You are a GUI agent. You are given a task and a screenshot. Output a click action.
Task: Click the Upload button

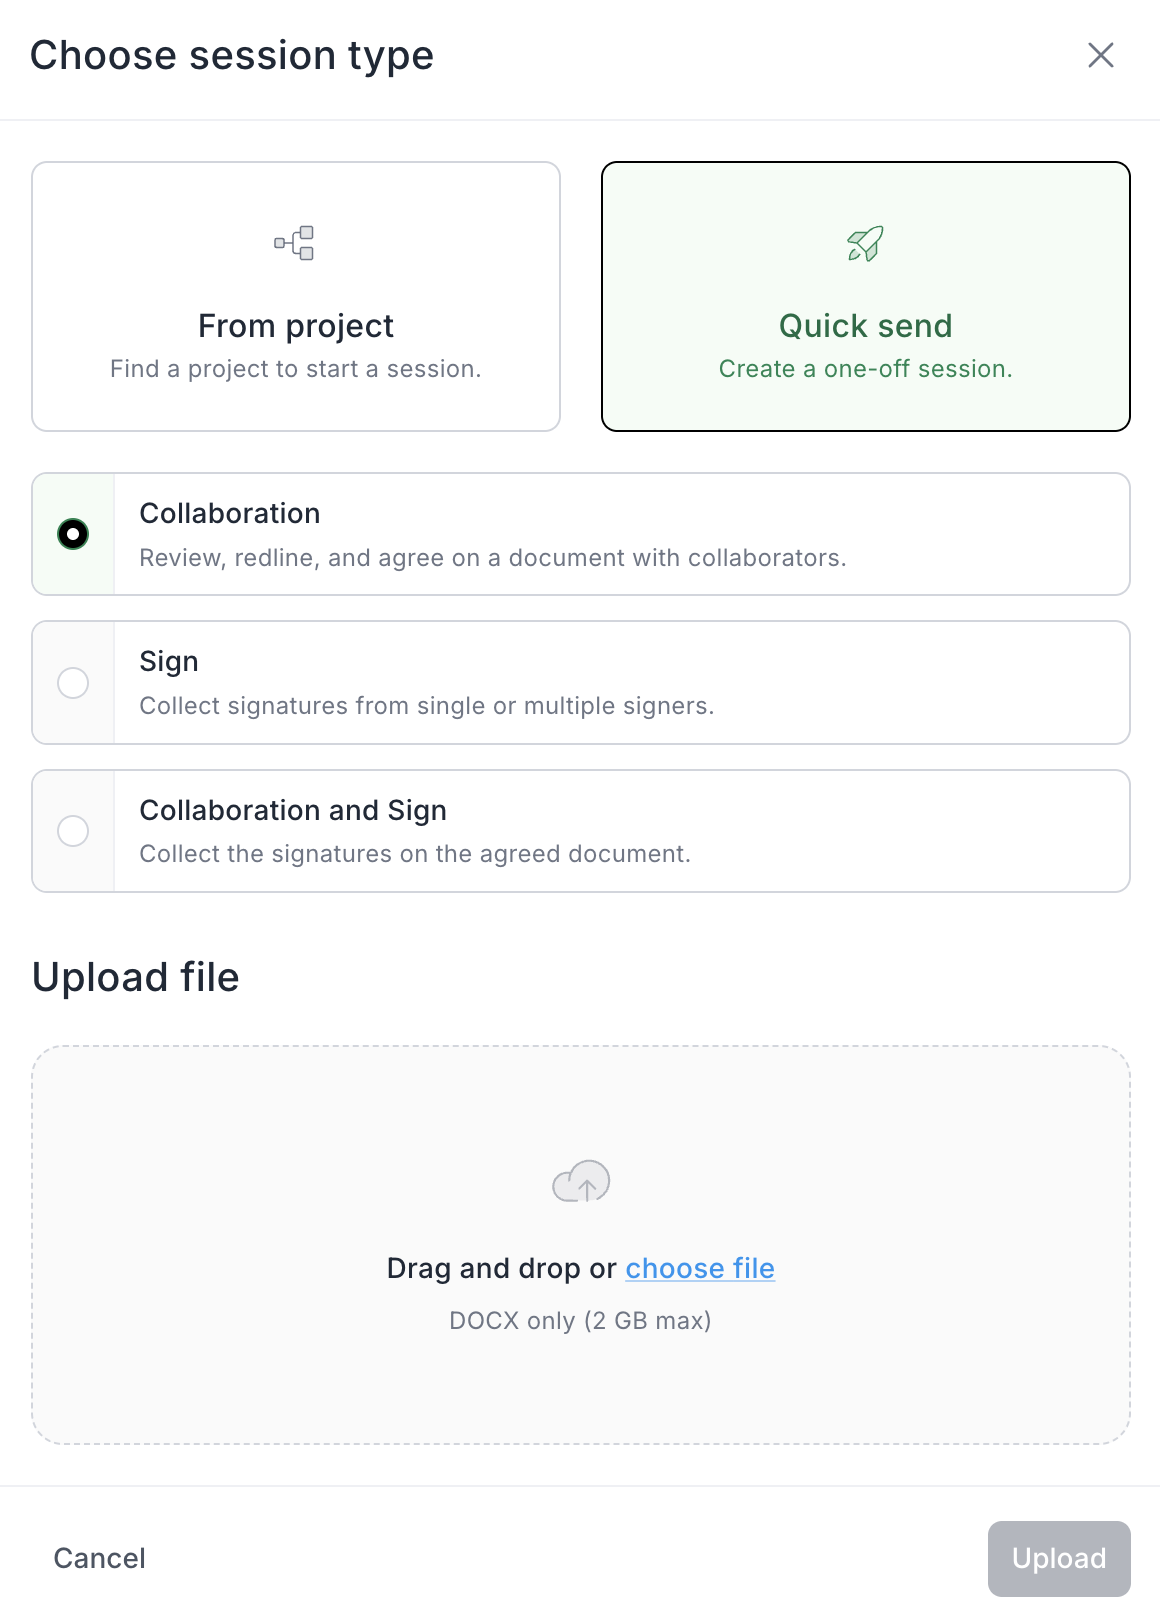pos(1059,1558)
